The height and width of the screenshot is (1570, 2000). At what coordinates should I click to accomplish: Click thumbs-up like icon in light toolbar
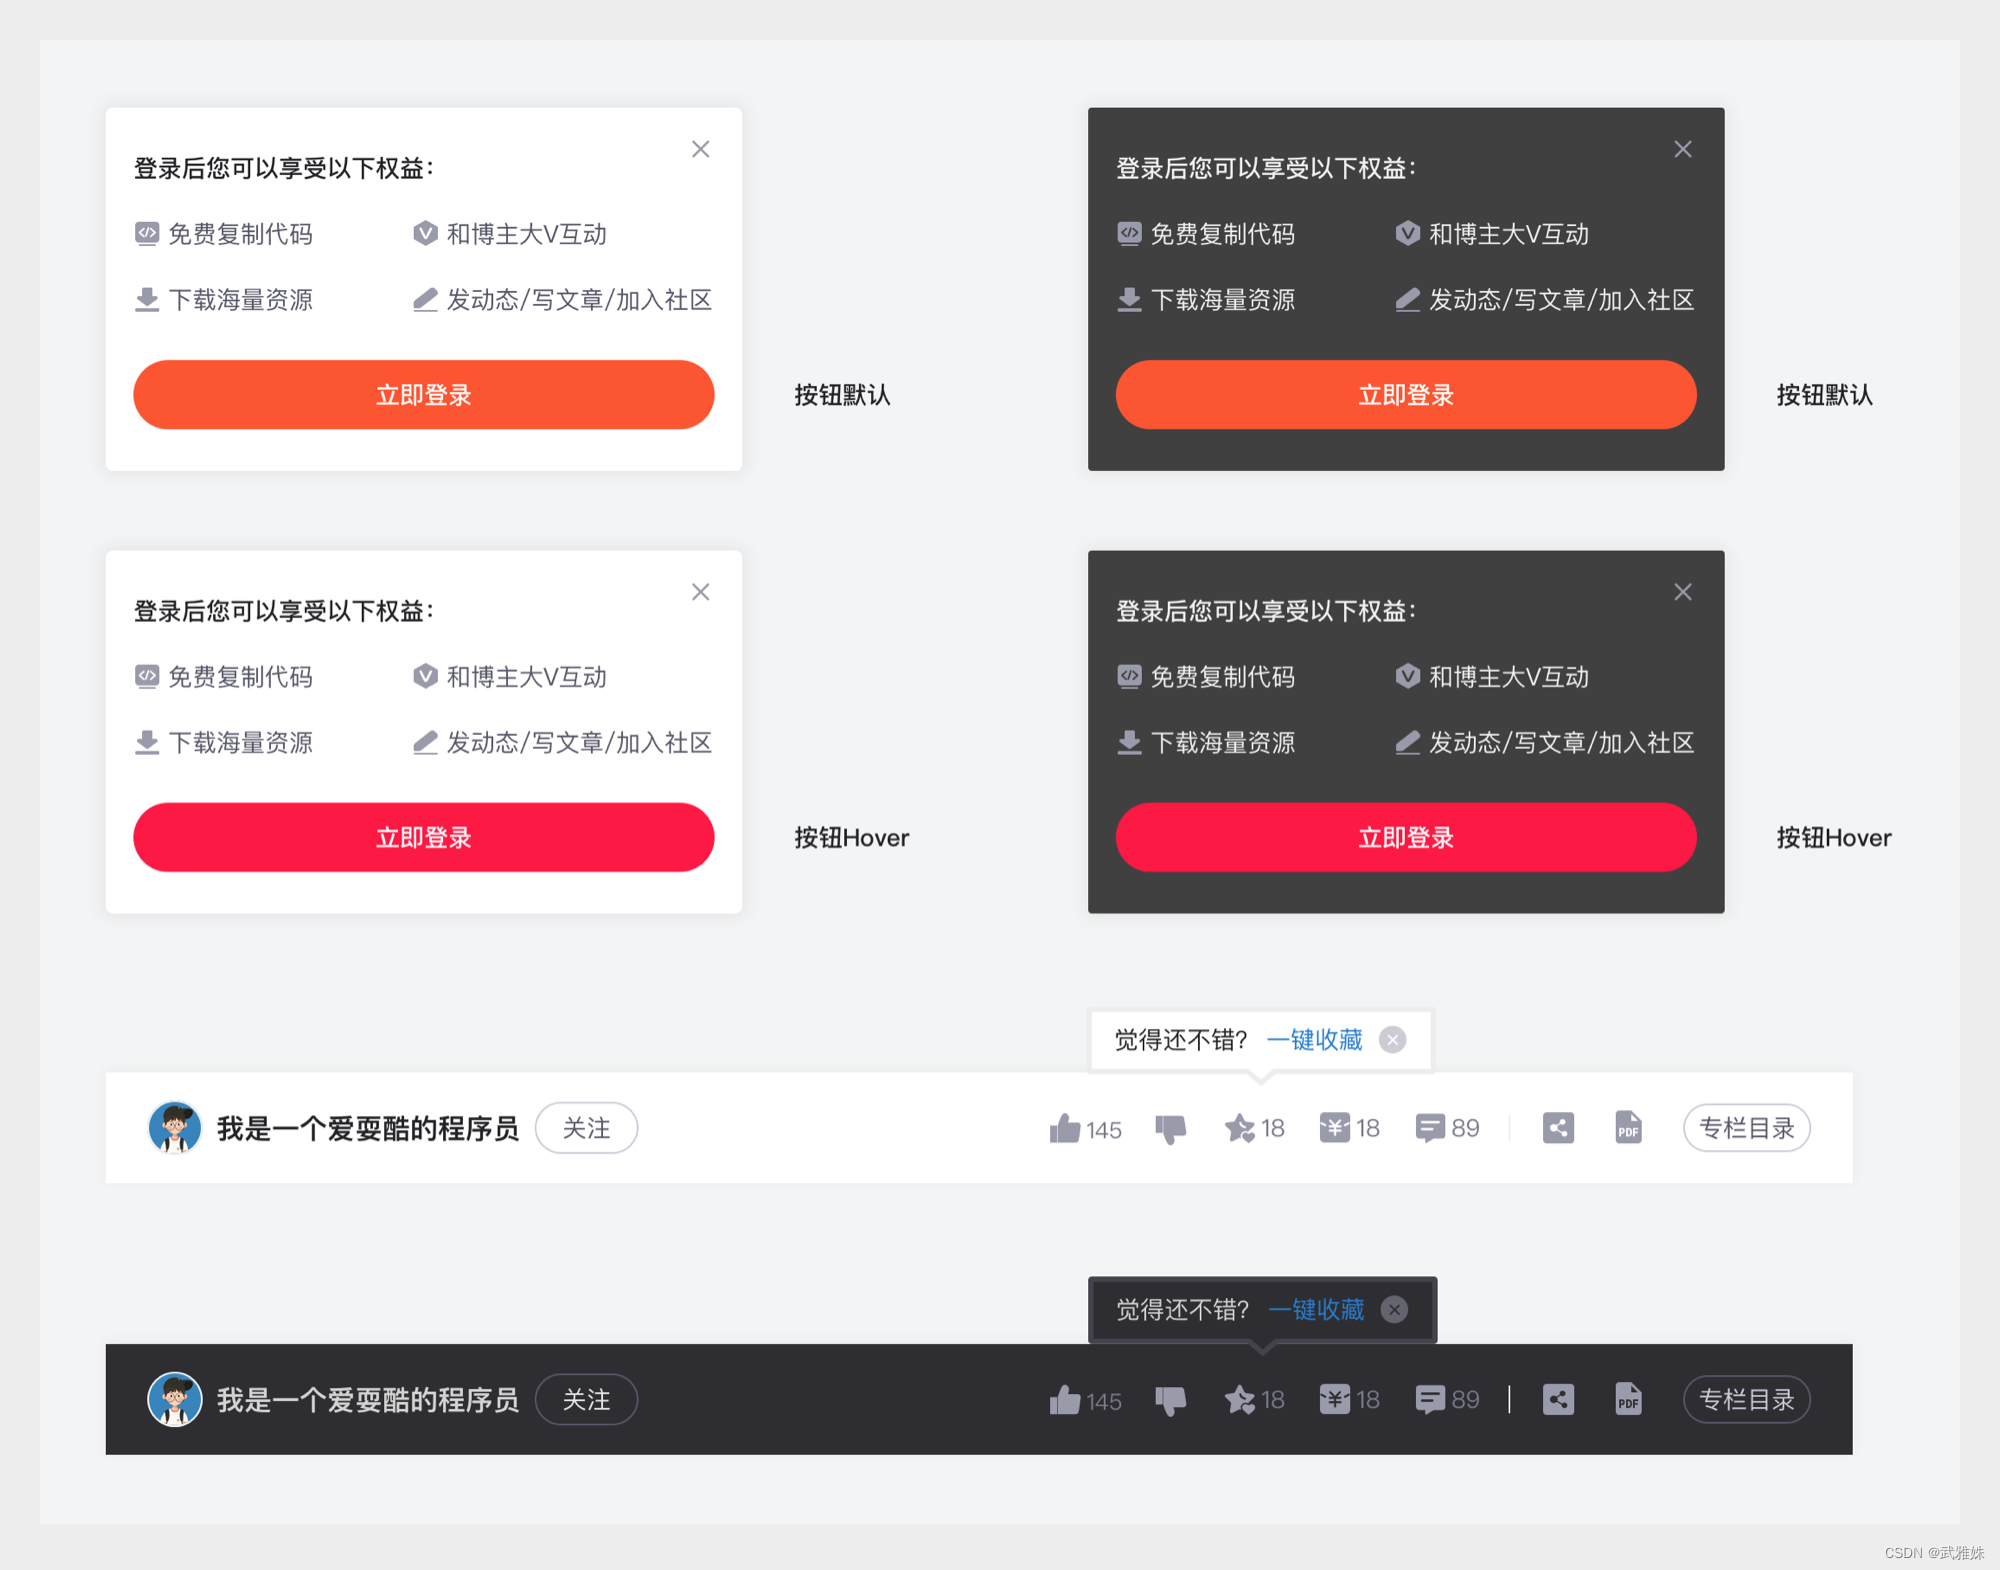[x=1065, y=1128]
